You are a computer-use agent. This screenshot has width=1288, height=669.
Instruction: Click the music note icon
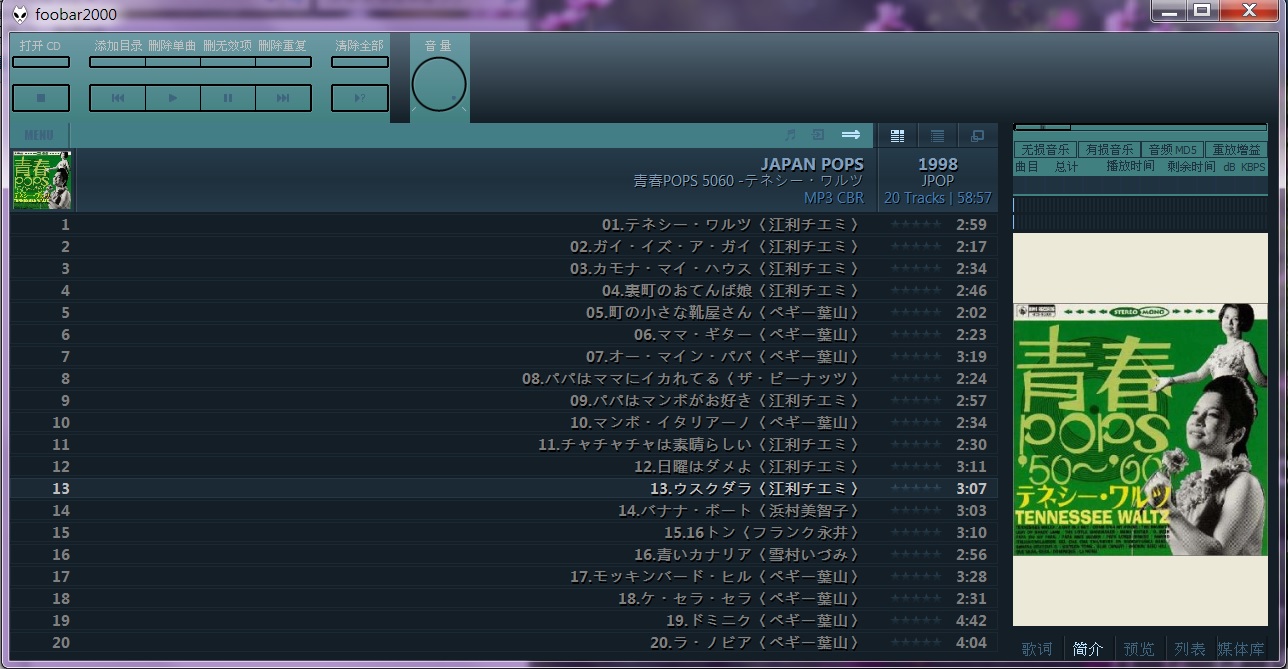[x=790, y=135]
